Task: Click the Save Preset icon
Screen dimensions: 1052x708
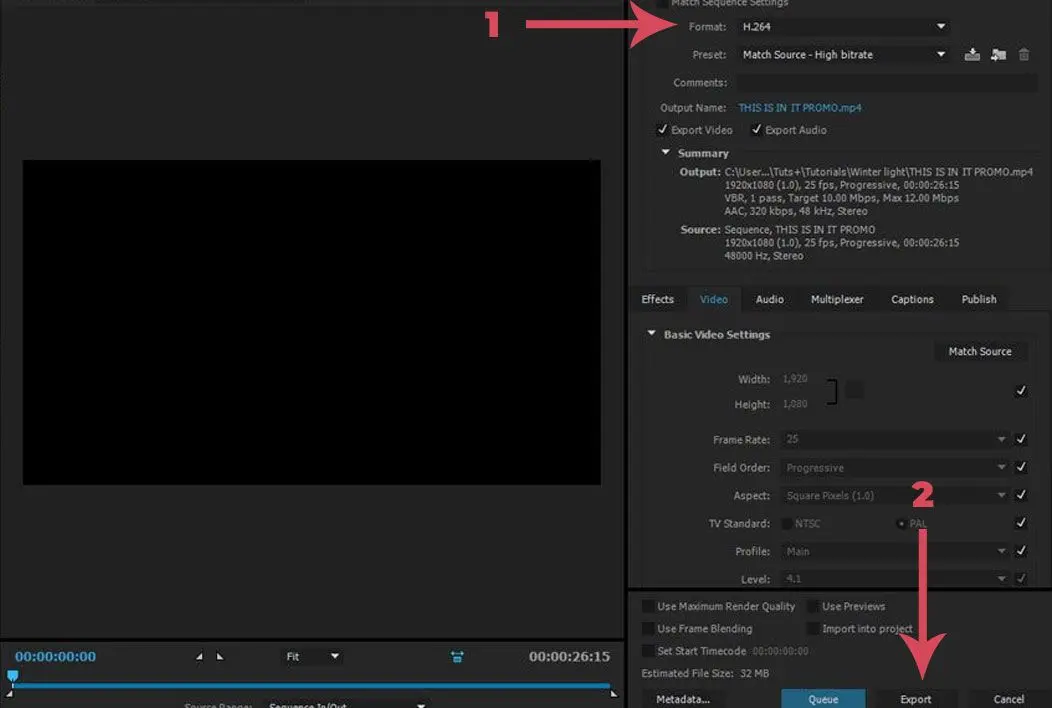Action: pyautogui.click(x=972, y=54)
